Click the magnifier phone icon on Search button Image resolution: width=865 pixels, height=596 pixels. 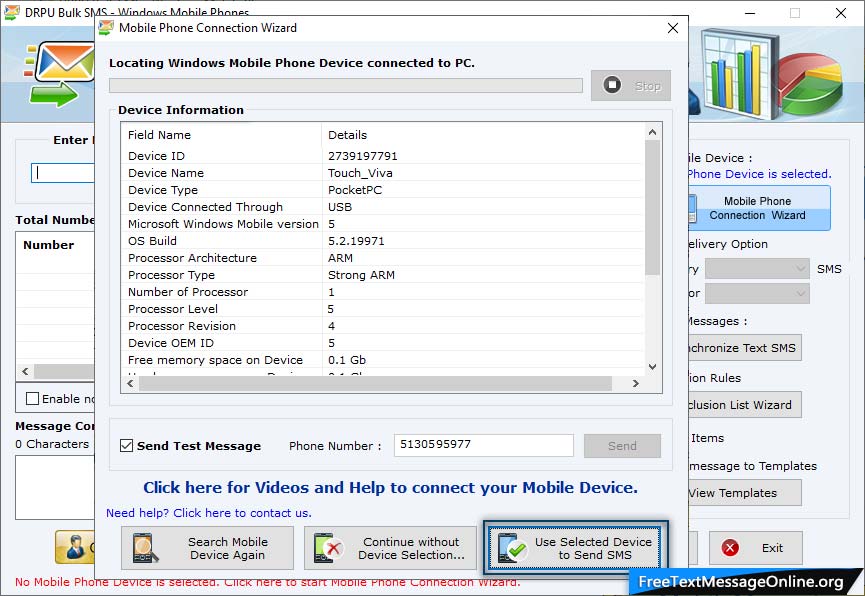(x=146, y=548)
